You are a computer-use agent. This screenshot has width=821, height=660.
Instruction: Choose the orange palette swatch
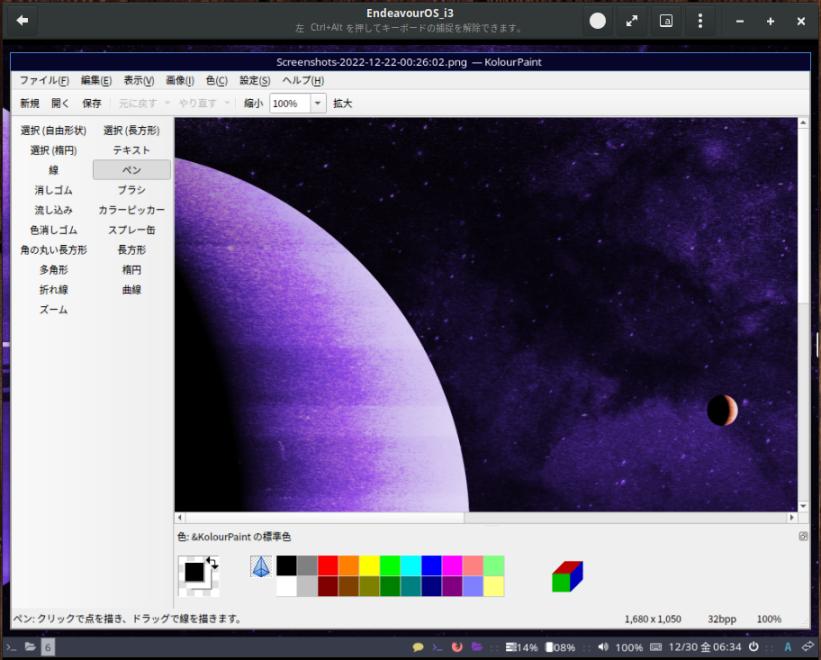coord(349,566)
